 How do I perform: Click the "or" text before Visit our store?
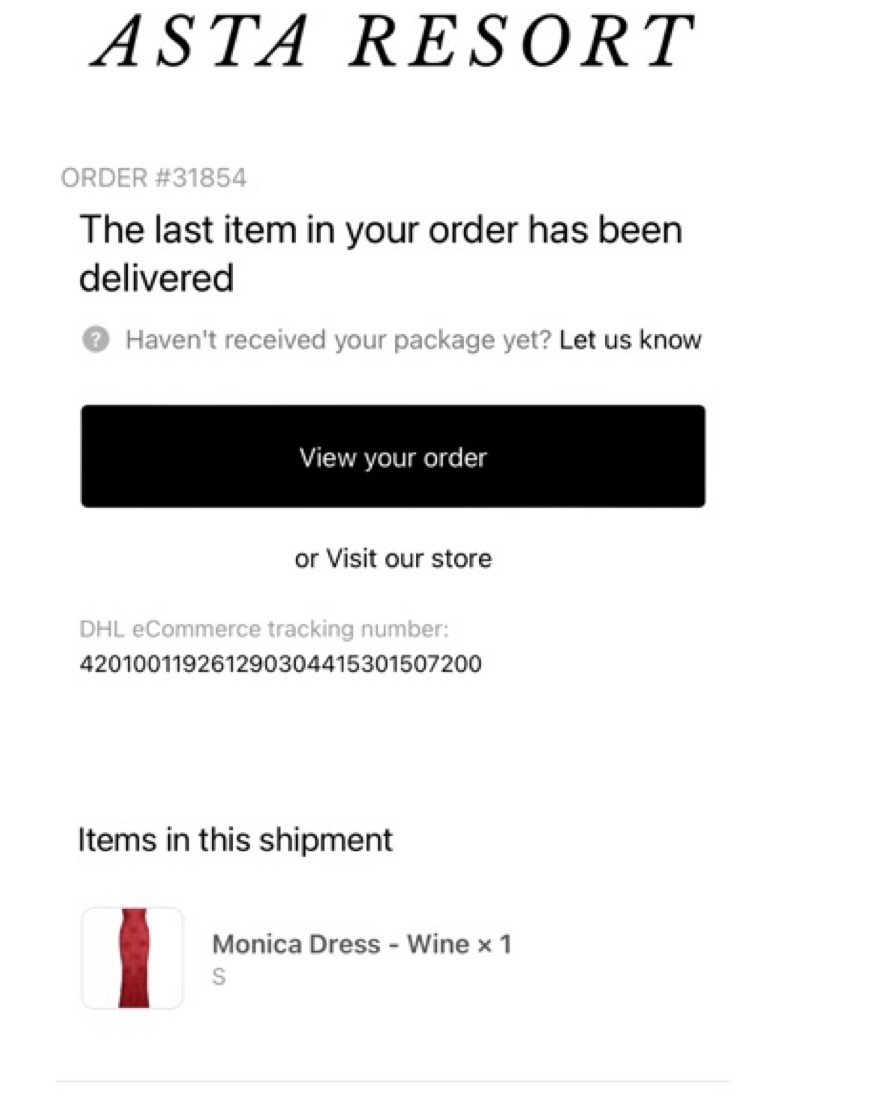[x=305, y=558]
